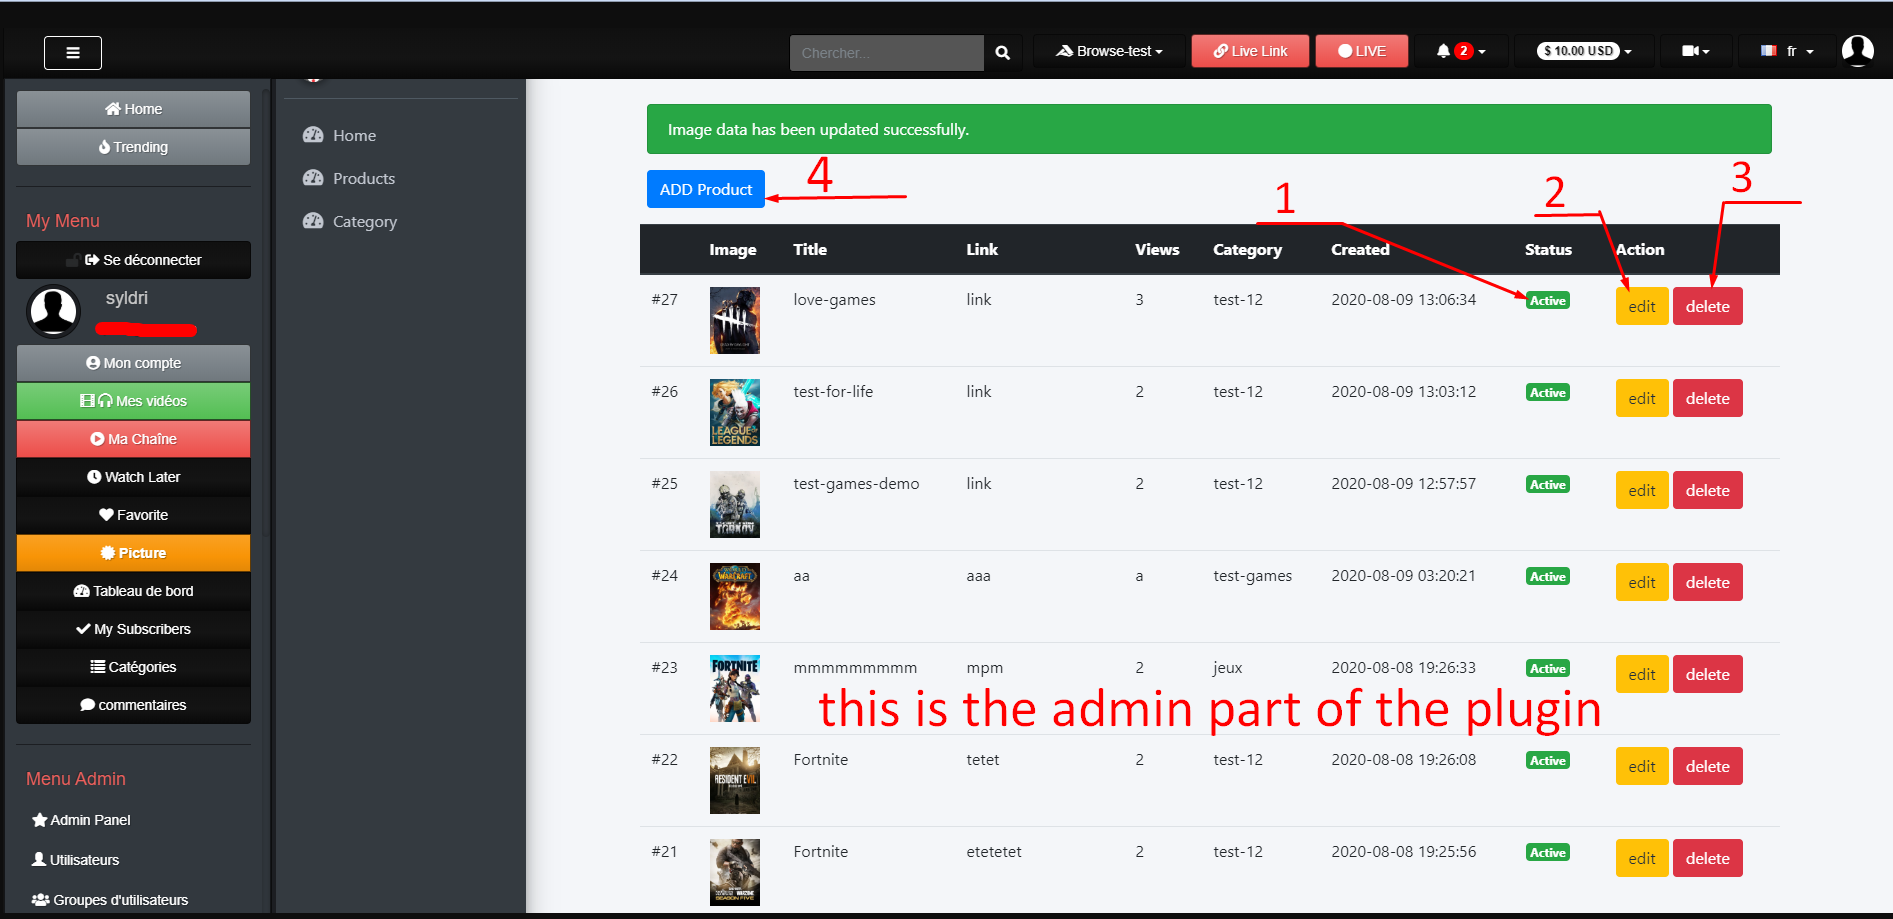This screenshot has width=1893, height=919.
Task: Delete the love-games product
Action: 1708,306
